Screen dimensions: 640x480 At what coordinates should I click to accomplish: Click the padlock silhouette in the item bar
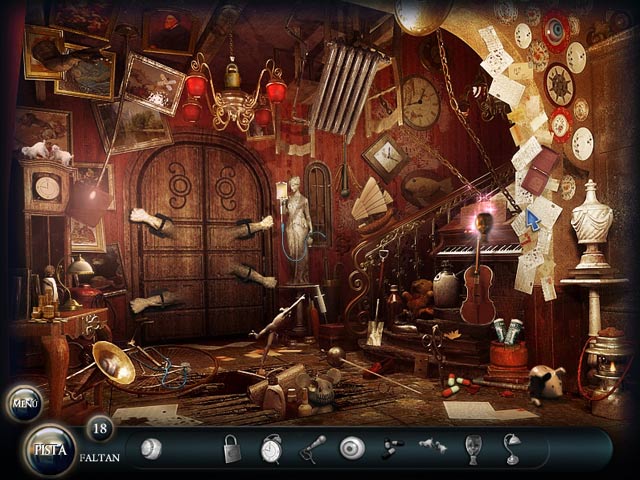point(231,448)
